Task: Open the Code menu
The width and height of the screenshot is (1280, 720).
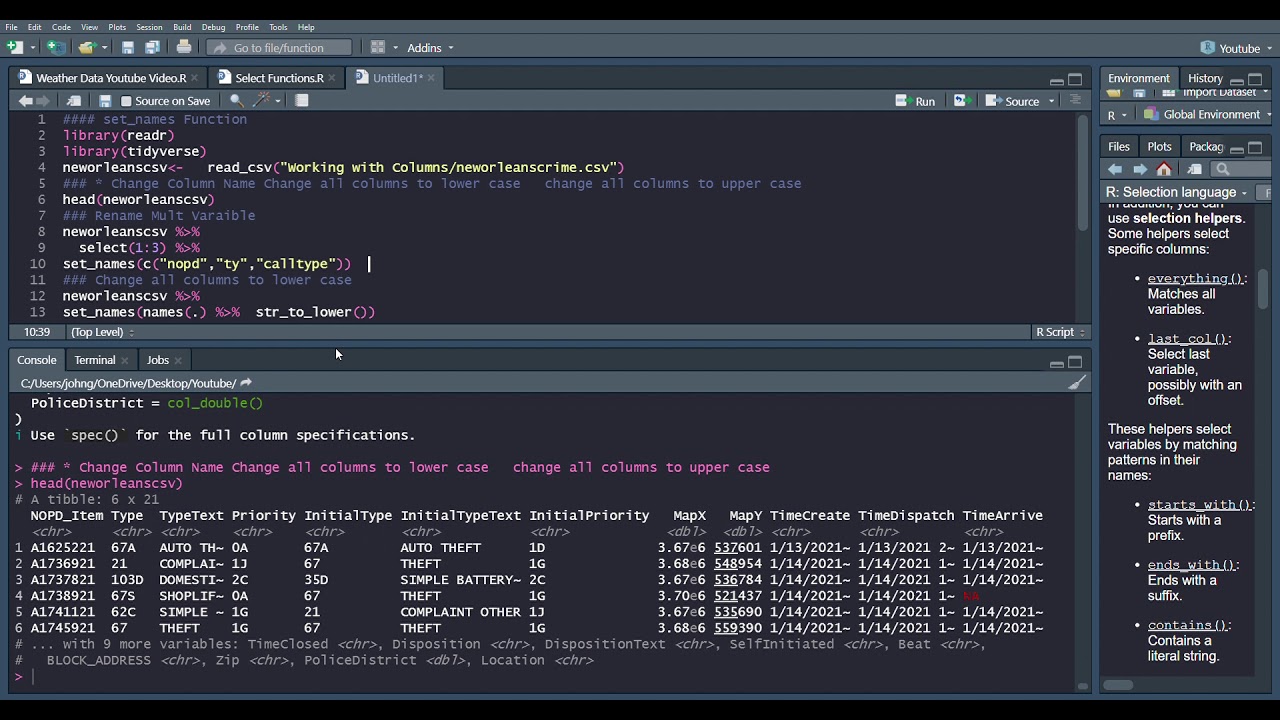Action: [61, 27]
